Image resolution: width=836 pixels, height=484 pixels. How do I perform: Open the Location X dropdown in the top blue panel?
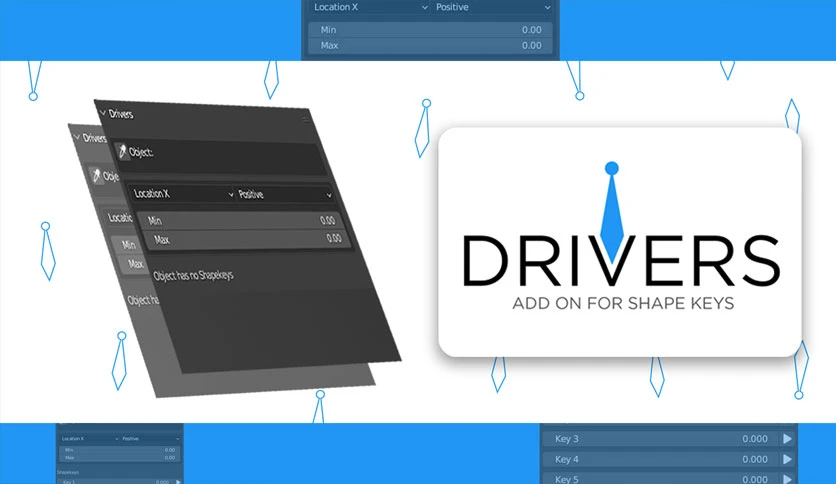pos(371,7)
